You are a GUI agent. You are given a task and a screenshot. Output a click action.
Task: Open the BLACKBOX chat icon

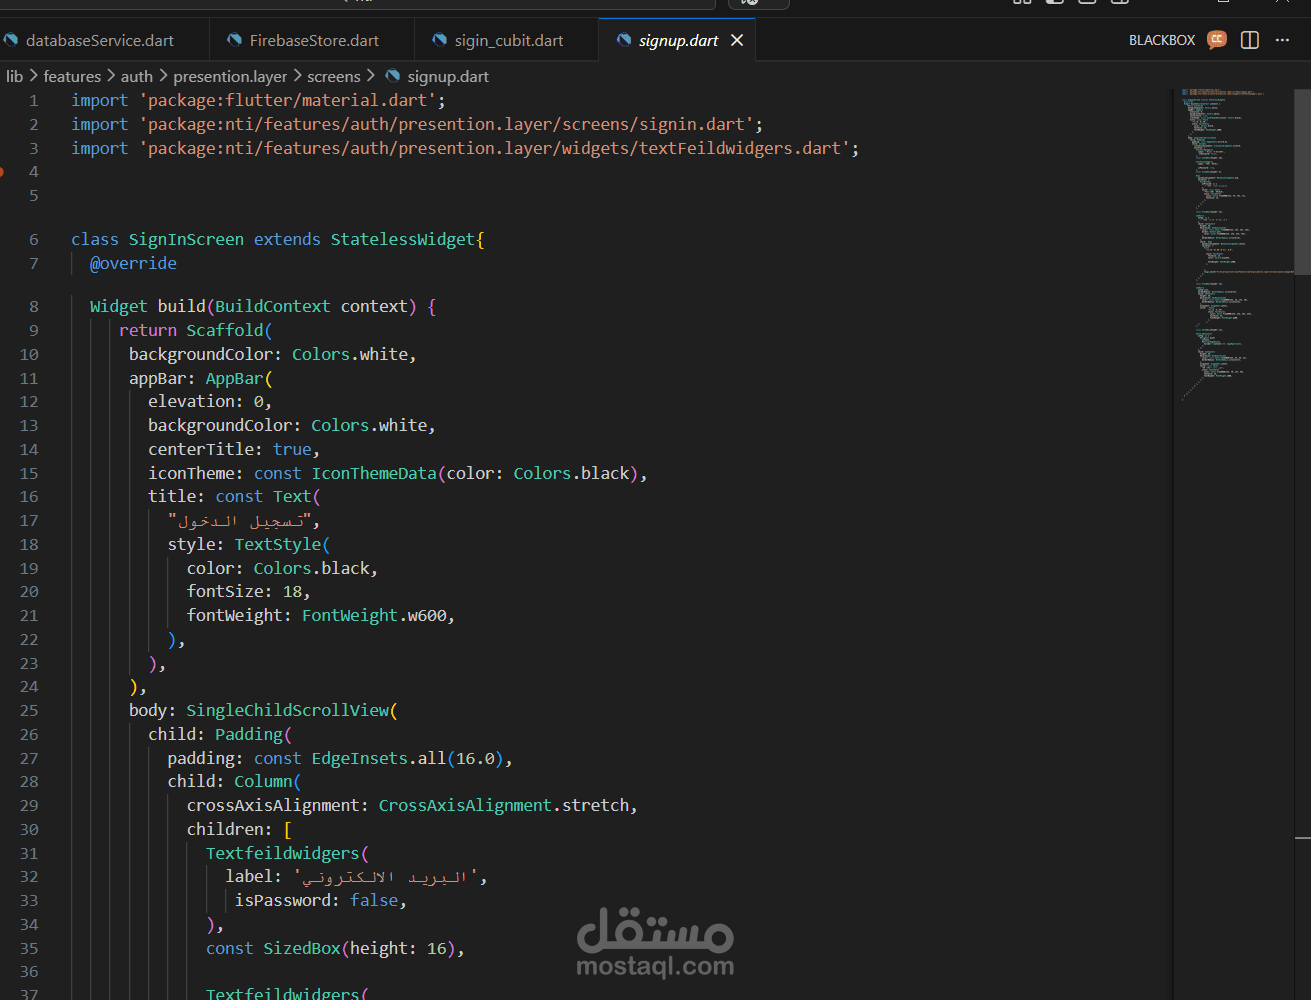click(x=1217, y=40)
